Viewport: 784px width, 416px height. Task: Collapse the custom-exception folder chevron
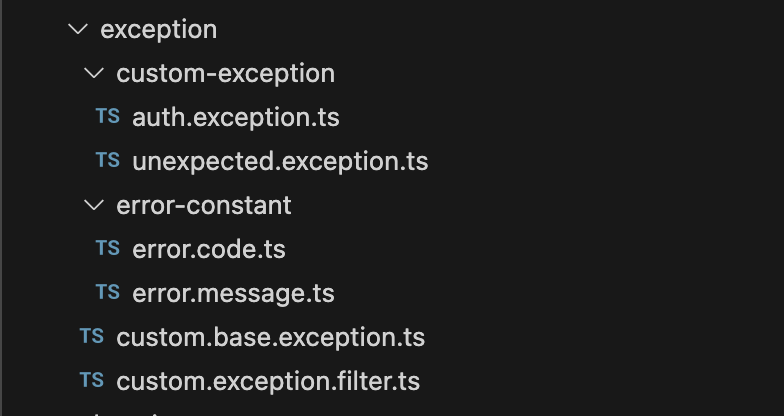[x=94, y=74]
